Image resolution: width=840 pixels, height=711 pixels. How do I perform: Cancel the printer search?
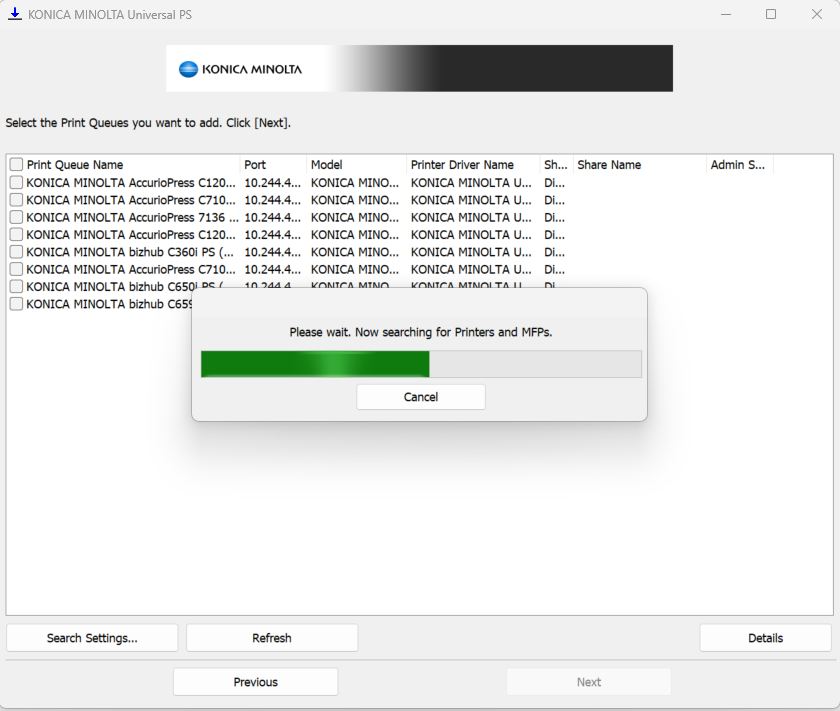(x=421, y=397)
